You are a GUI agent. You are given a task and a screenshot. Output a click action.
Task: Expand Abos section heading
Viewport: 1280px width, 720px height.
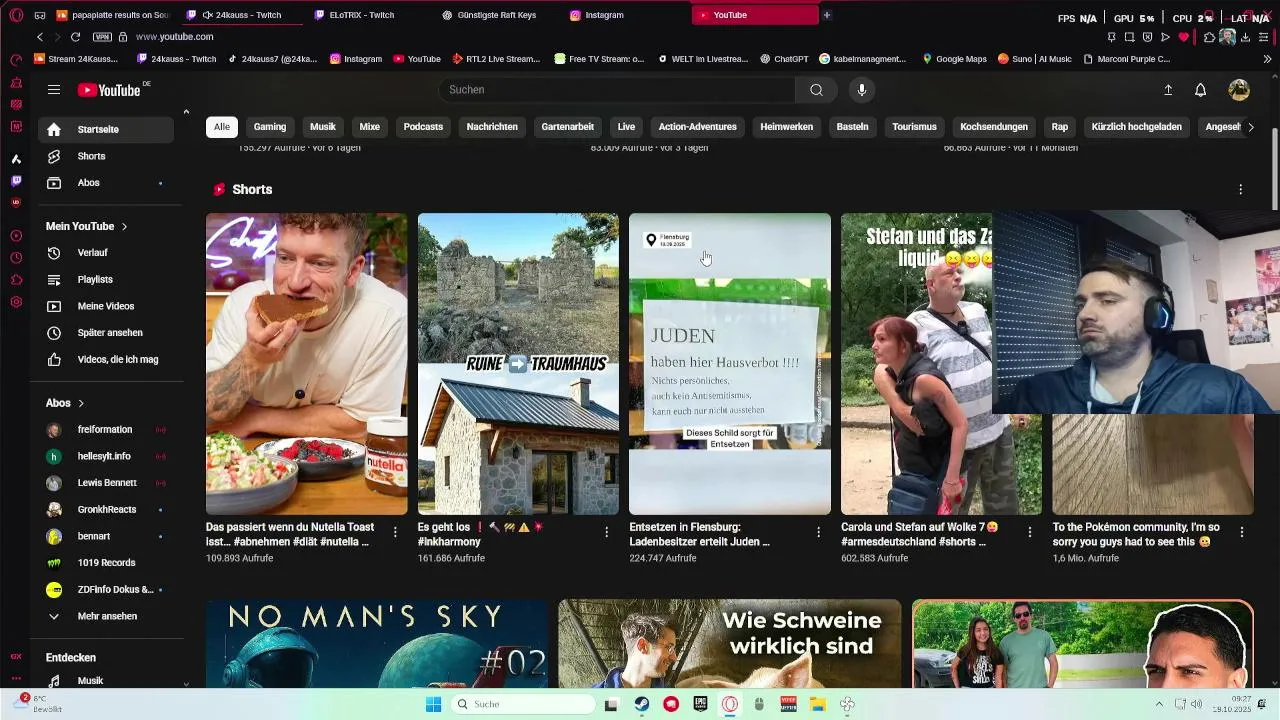(65, 403)
